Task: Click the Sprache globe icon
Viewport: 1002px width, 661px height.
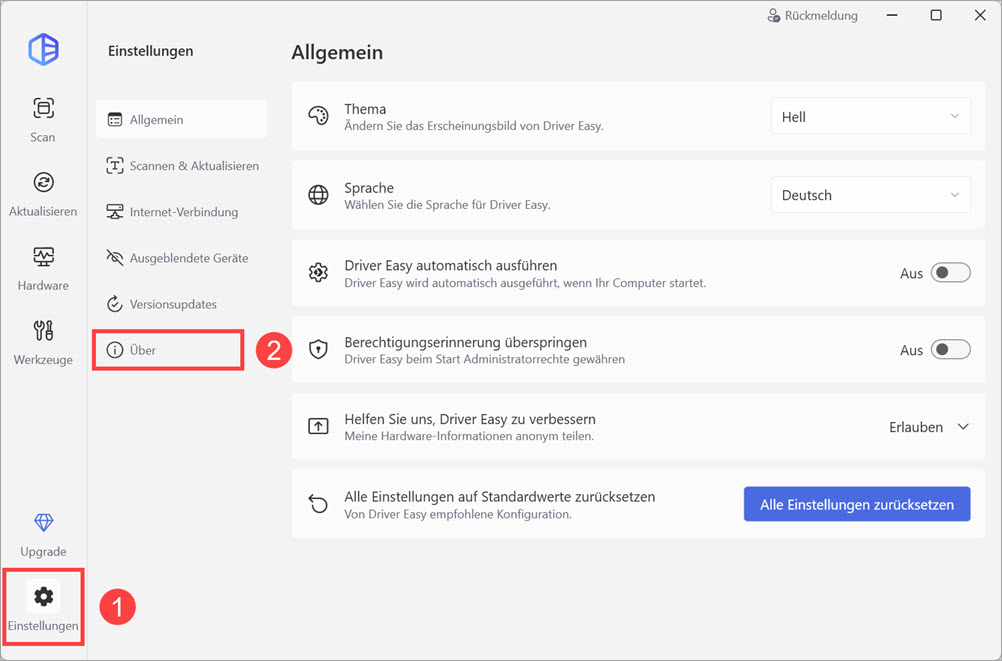Action: point(318,195)
